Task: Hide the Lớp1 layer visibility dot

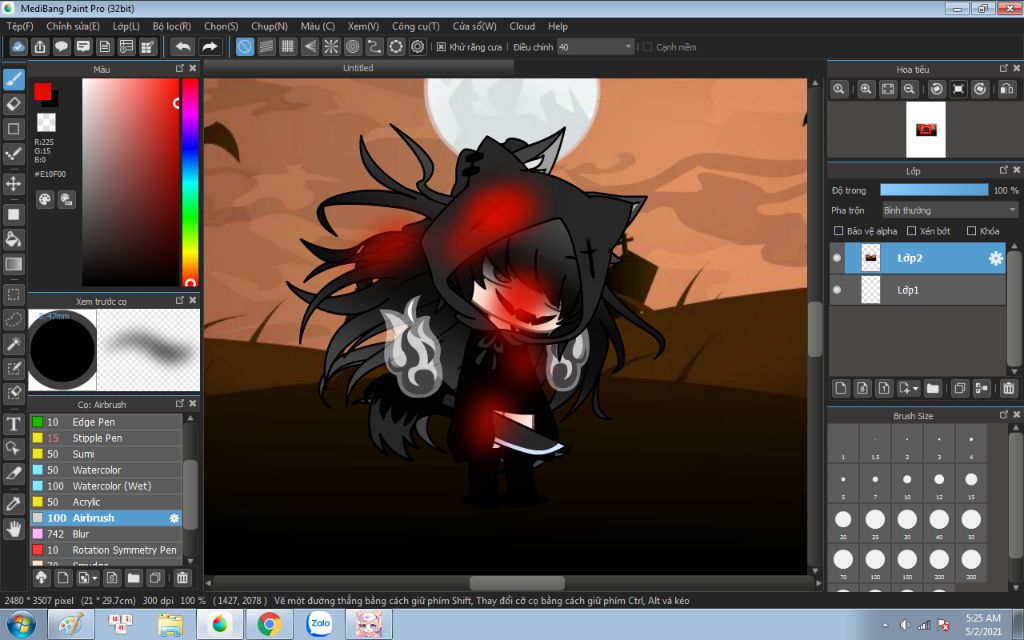Action: point(837,290)
